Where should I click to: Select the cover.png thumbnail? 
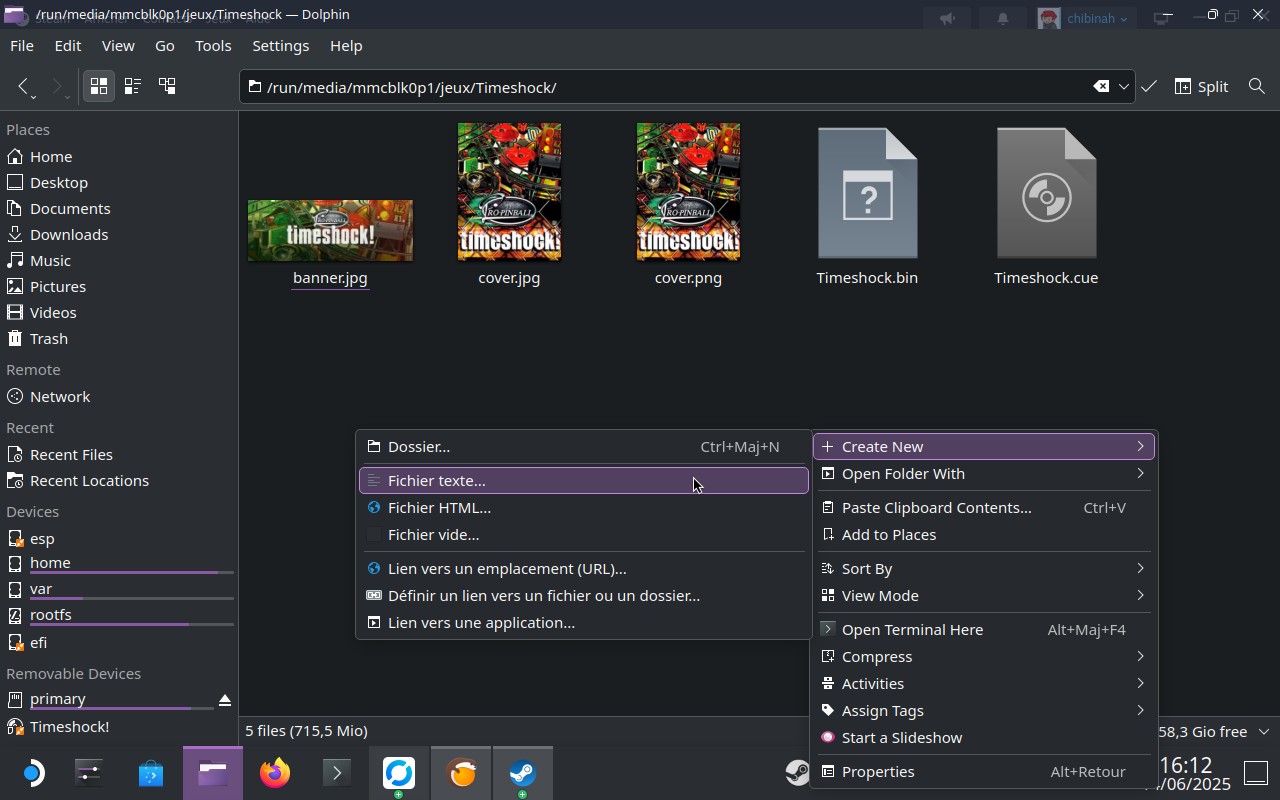click(x=688, y=192)
